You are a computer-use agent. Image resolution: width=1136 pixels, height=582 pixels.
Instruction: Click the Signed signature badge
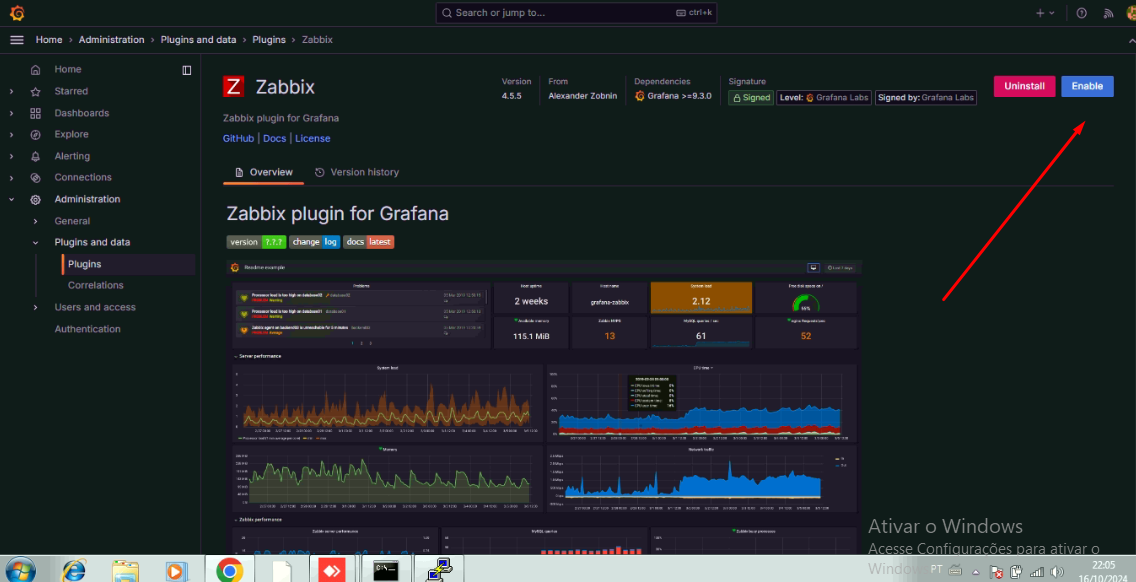[x=751, y=98]
